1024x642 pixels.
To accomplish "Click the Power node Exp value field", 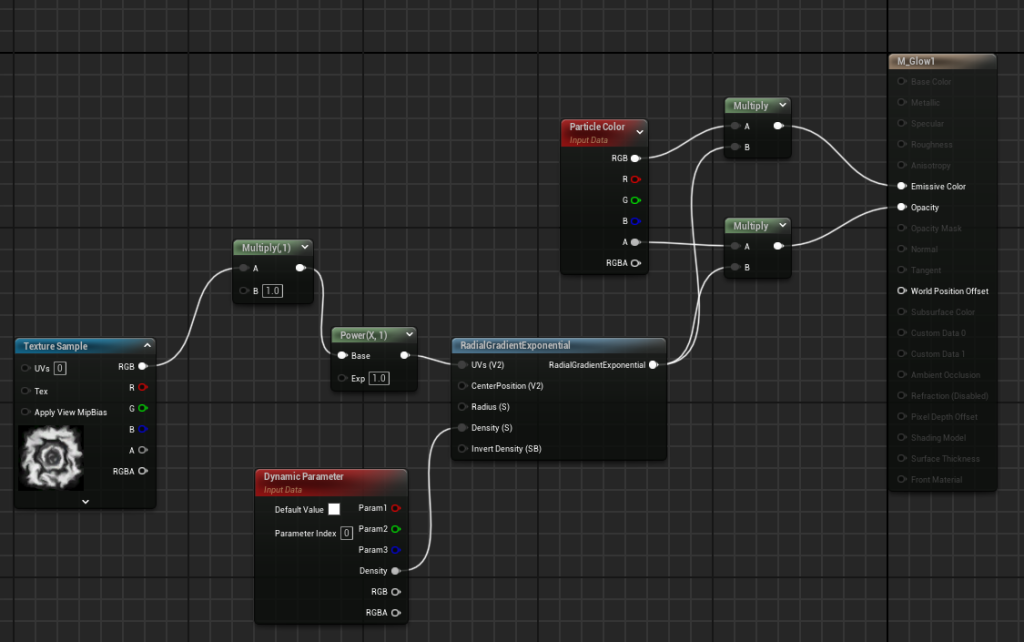I will click(x=379, y=378).
